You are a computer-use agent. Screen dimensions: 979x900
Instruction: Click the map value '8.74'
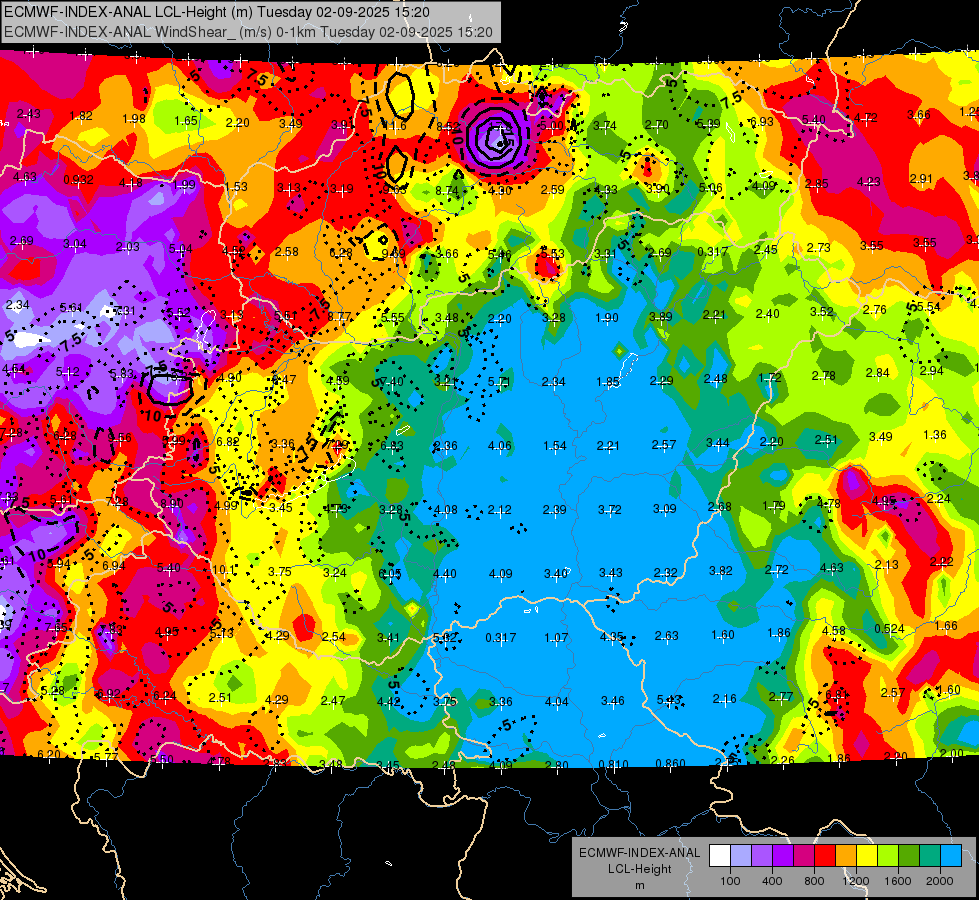[447, 190]
